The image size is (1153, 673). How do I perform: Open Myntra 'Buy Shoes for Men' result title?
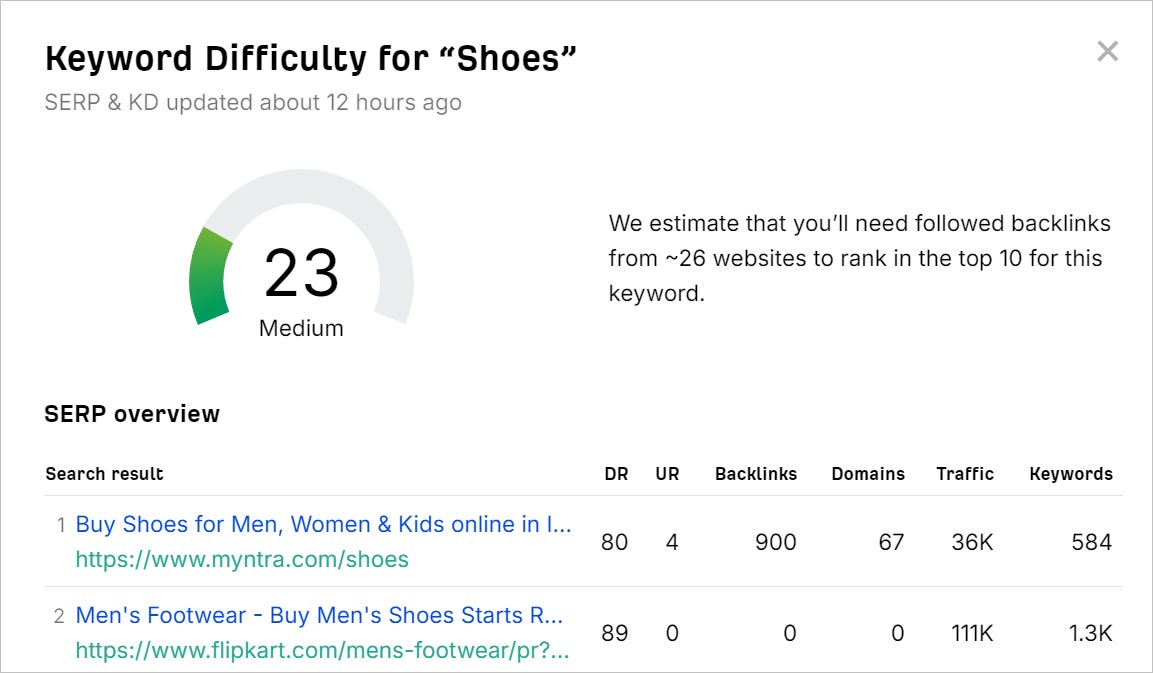[323, 524]
